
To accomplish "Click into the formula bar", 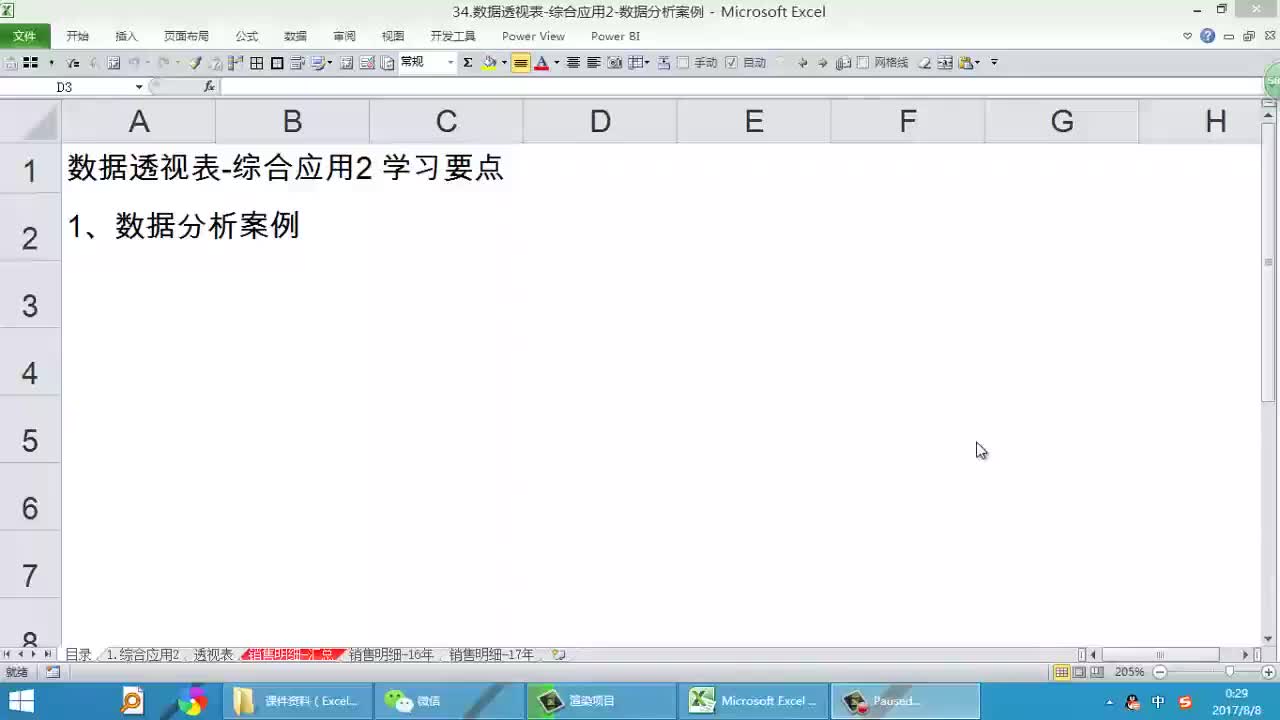I will (x=740, y=87).
